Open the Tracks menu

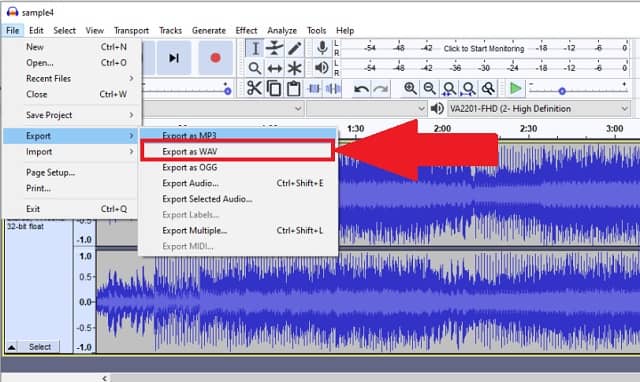170,31
